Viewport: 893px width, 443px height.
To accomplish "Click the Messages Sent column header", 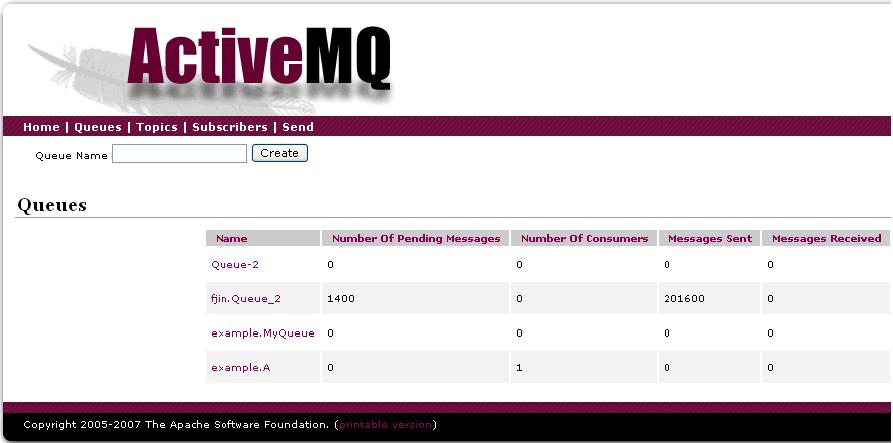I will [710, 239].
